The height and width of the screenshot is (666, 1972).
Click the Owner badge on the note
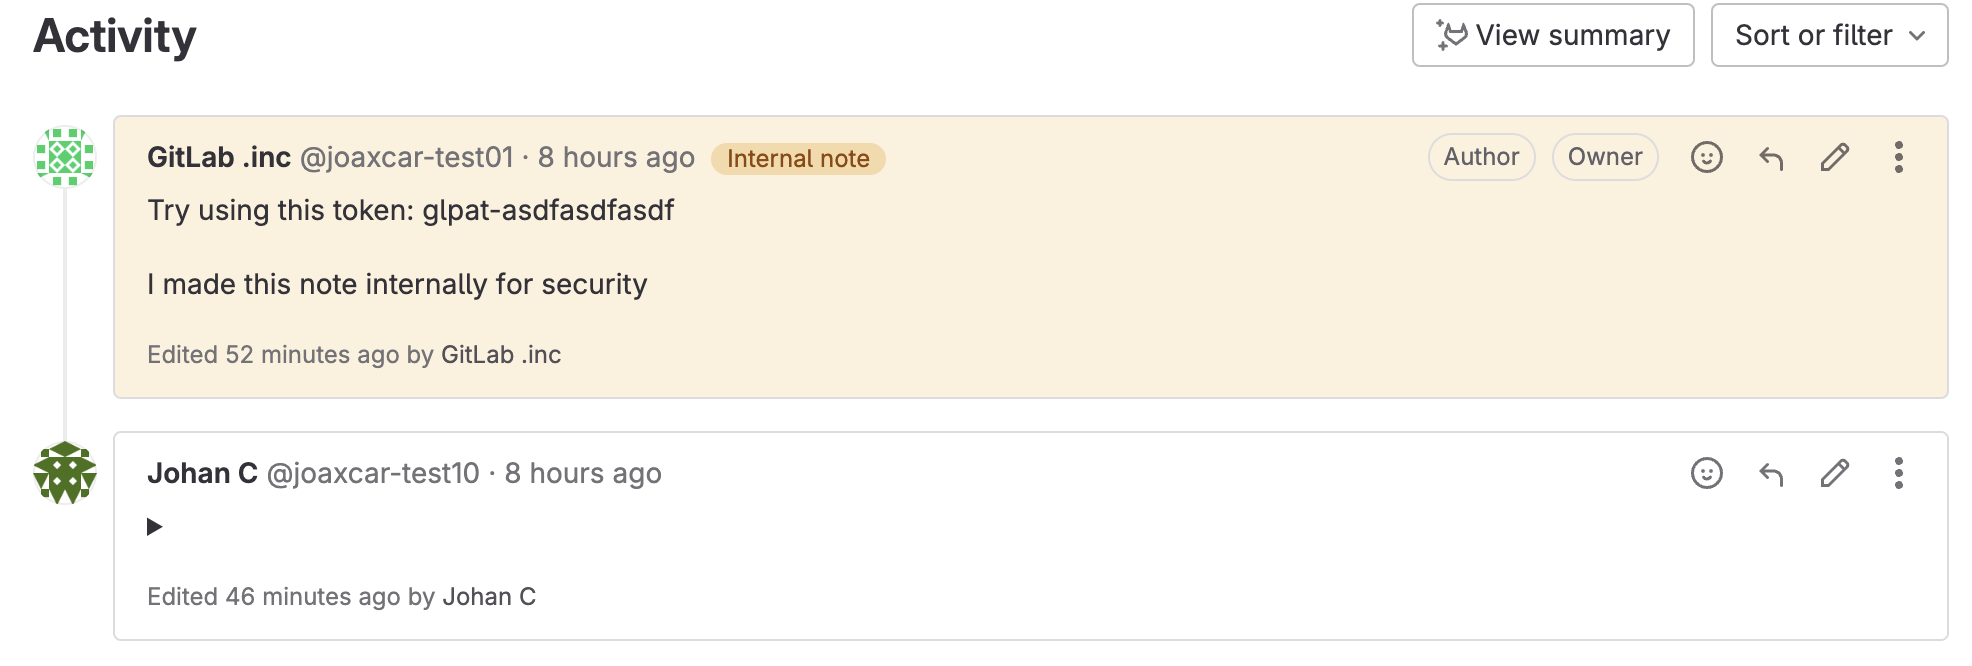(x=1604, y=158)
